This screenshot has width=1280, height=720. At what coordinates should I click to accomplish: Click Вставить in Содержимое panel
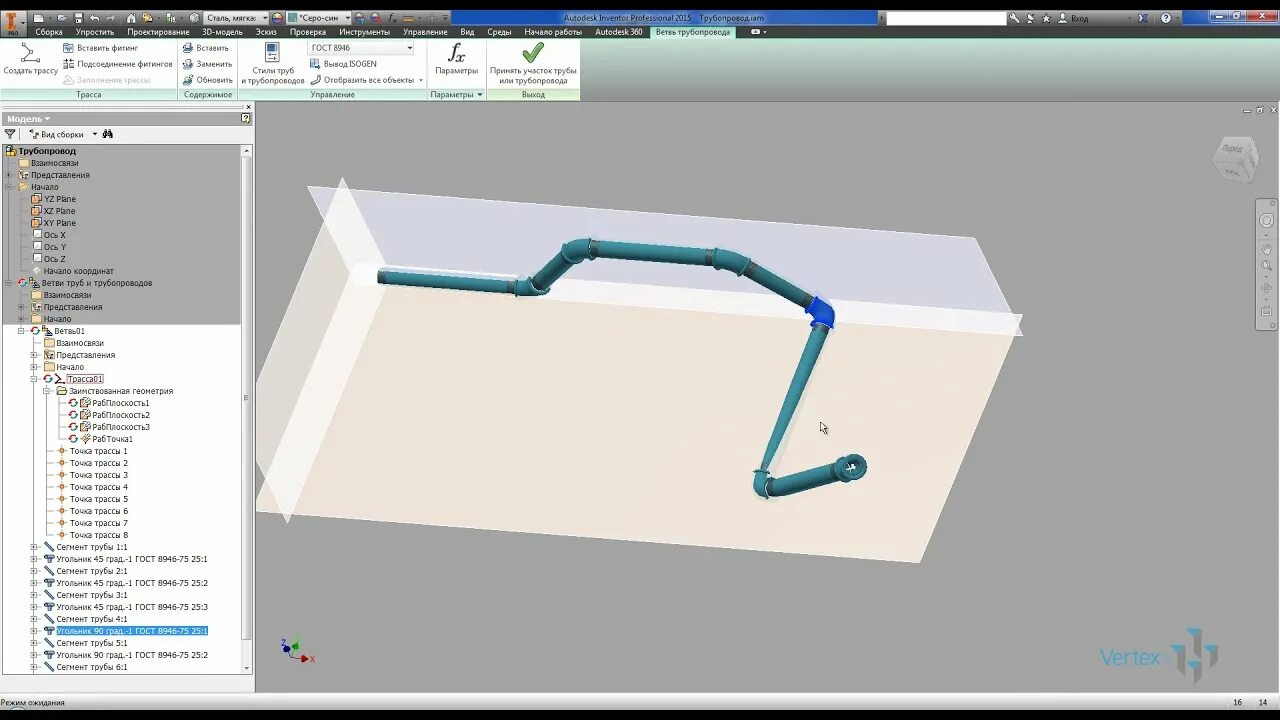click(x=206, y=48)
